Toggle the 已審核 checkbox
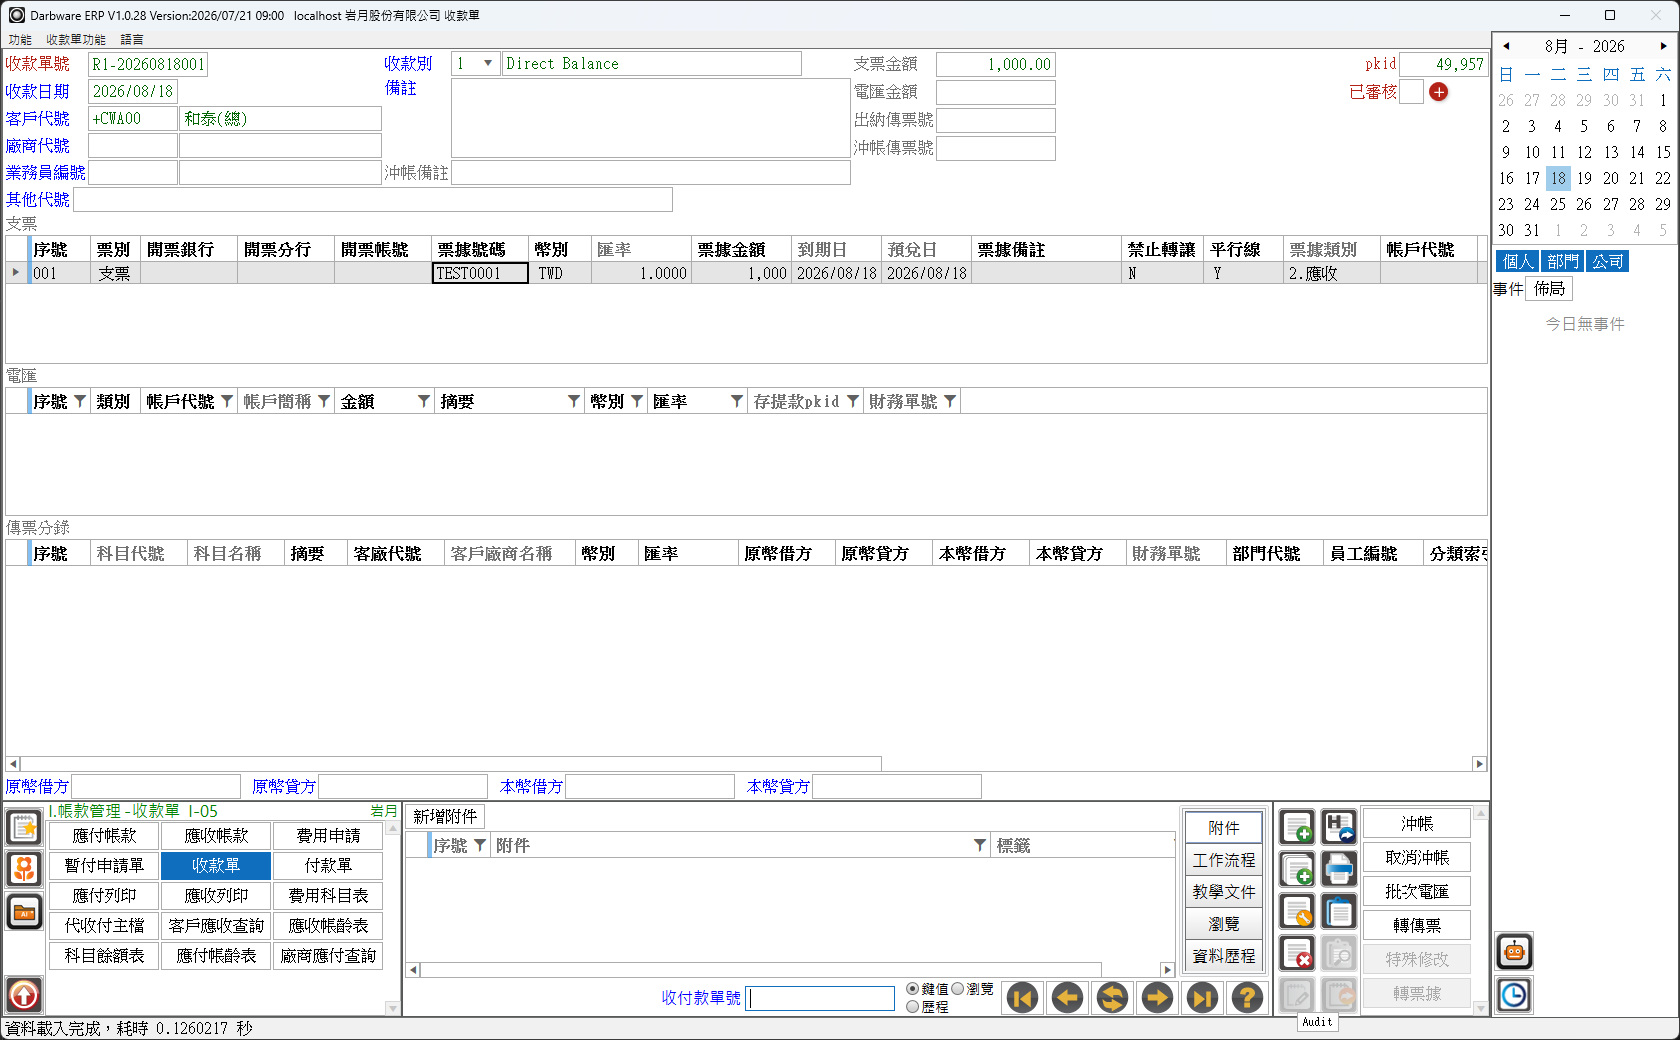 [x=1411, y=92]
